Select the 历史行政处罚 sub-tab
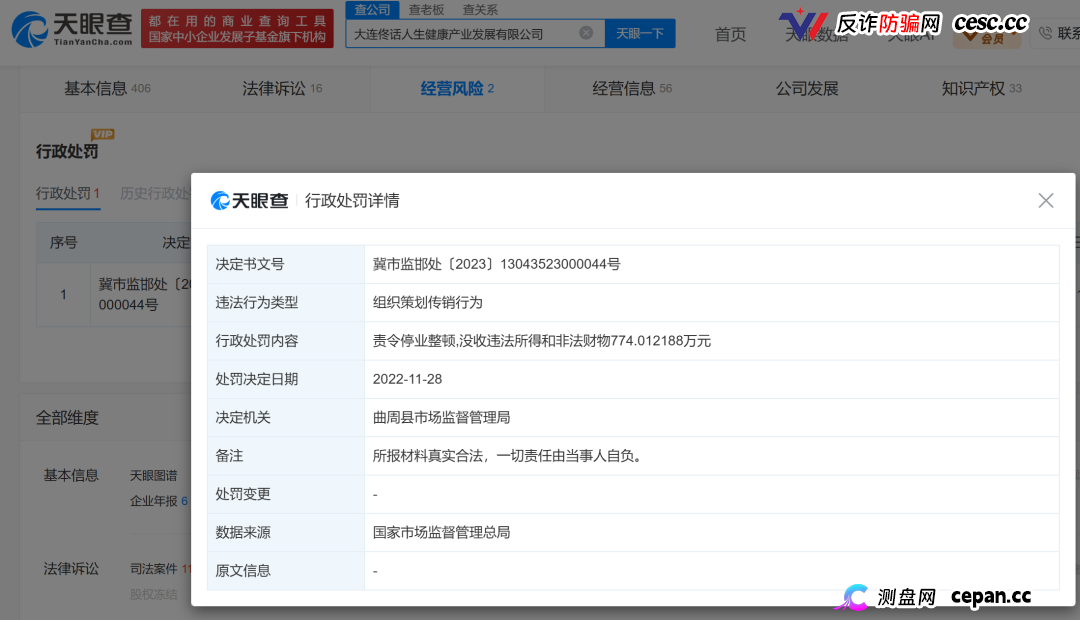Viewport: 1080px width, 620px height. click(x=155, y=194)
